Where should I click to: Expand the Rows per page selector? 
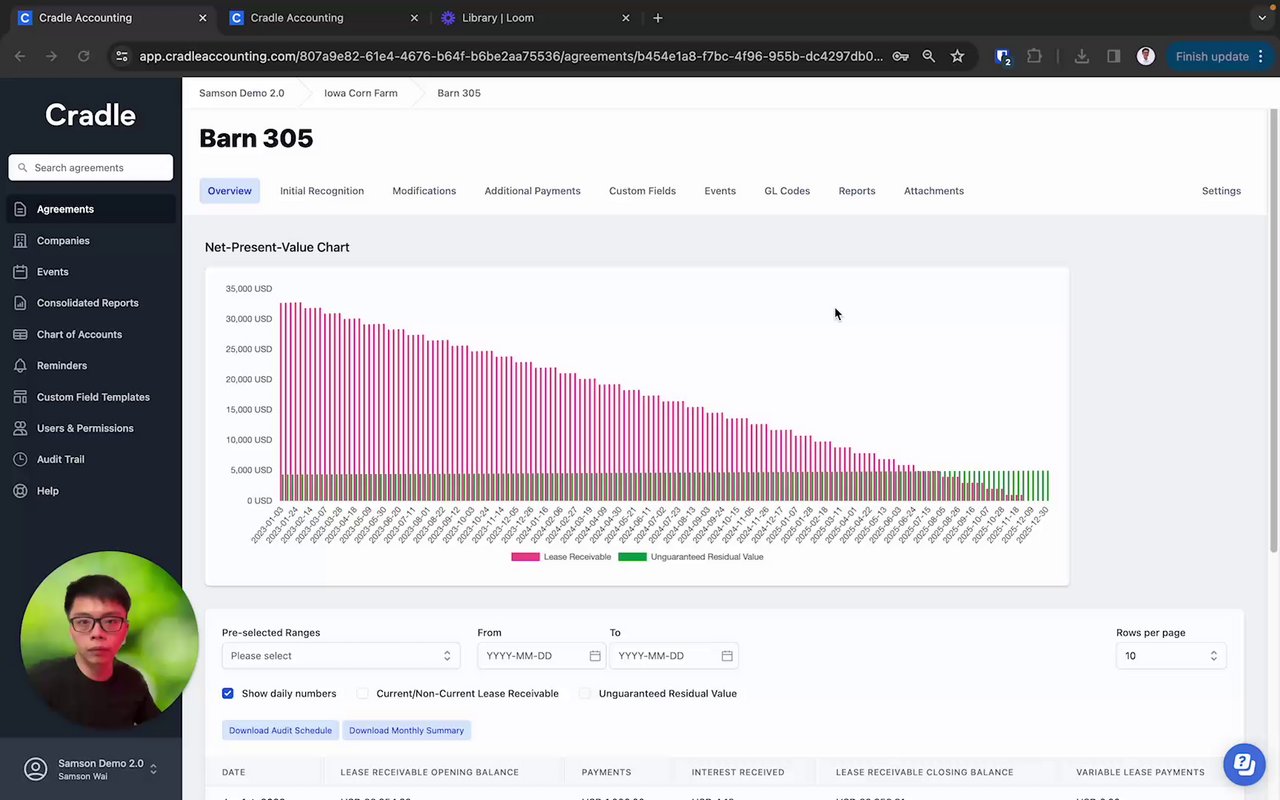click(x=1171, y=656)
